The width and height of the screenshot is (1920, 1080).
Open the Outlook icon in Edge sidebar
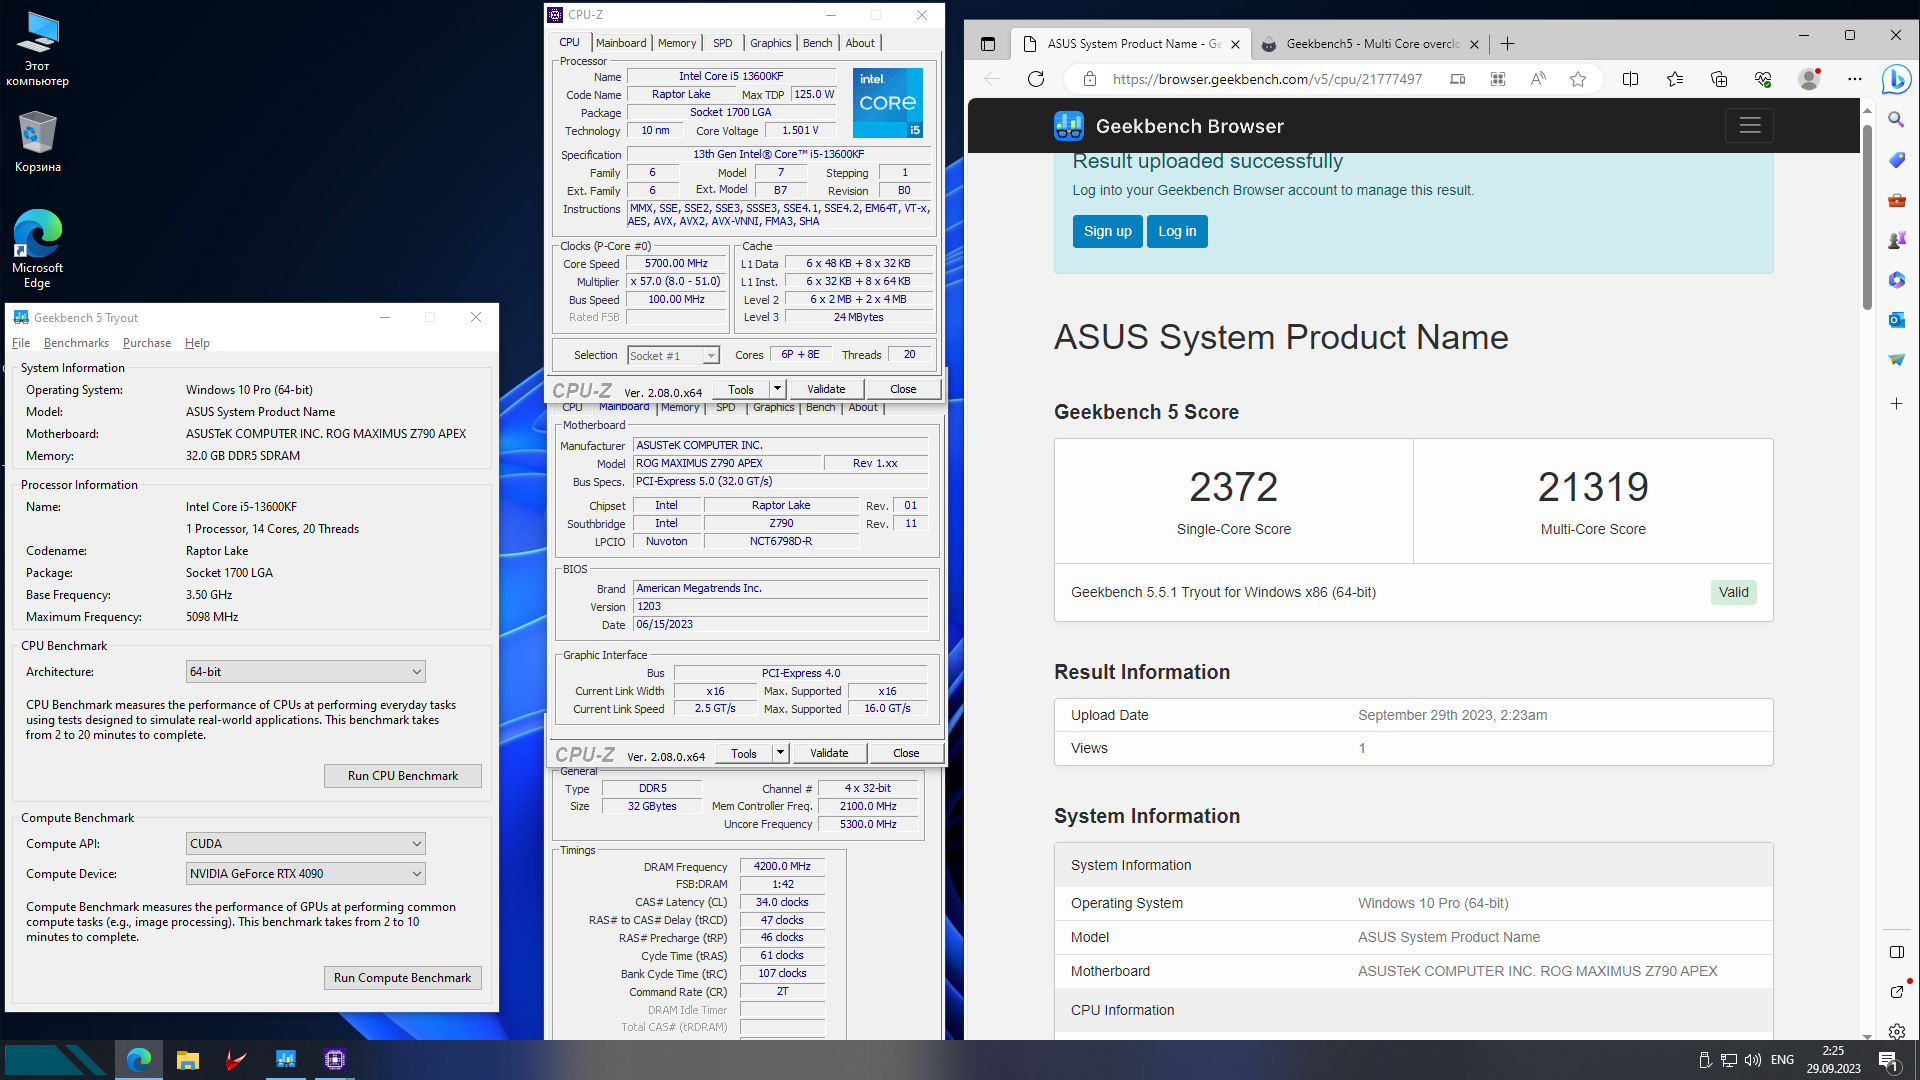pyautogui.click(x=1896, y=320)
